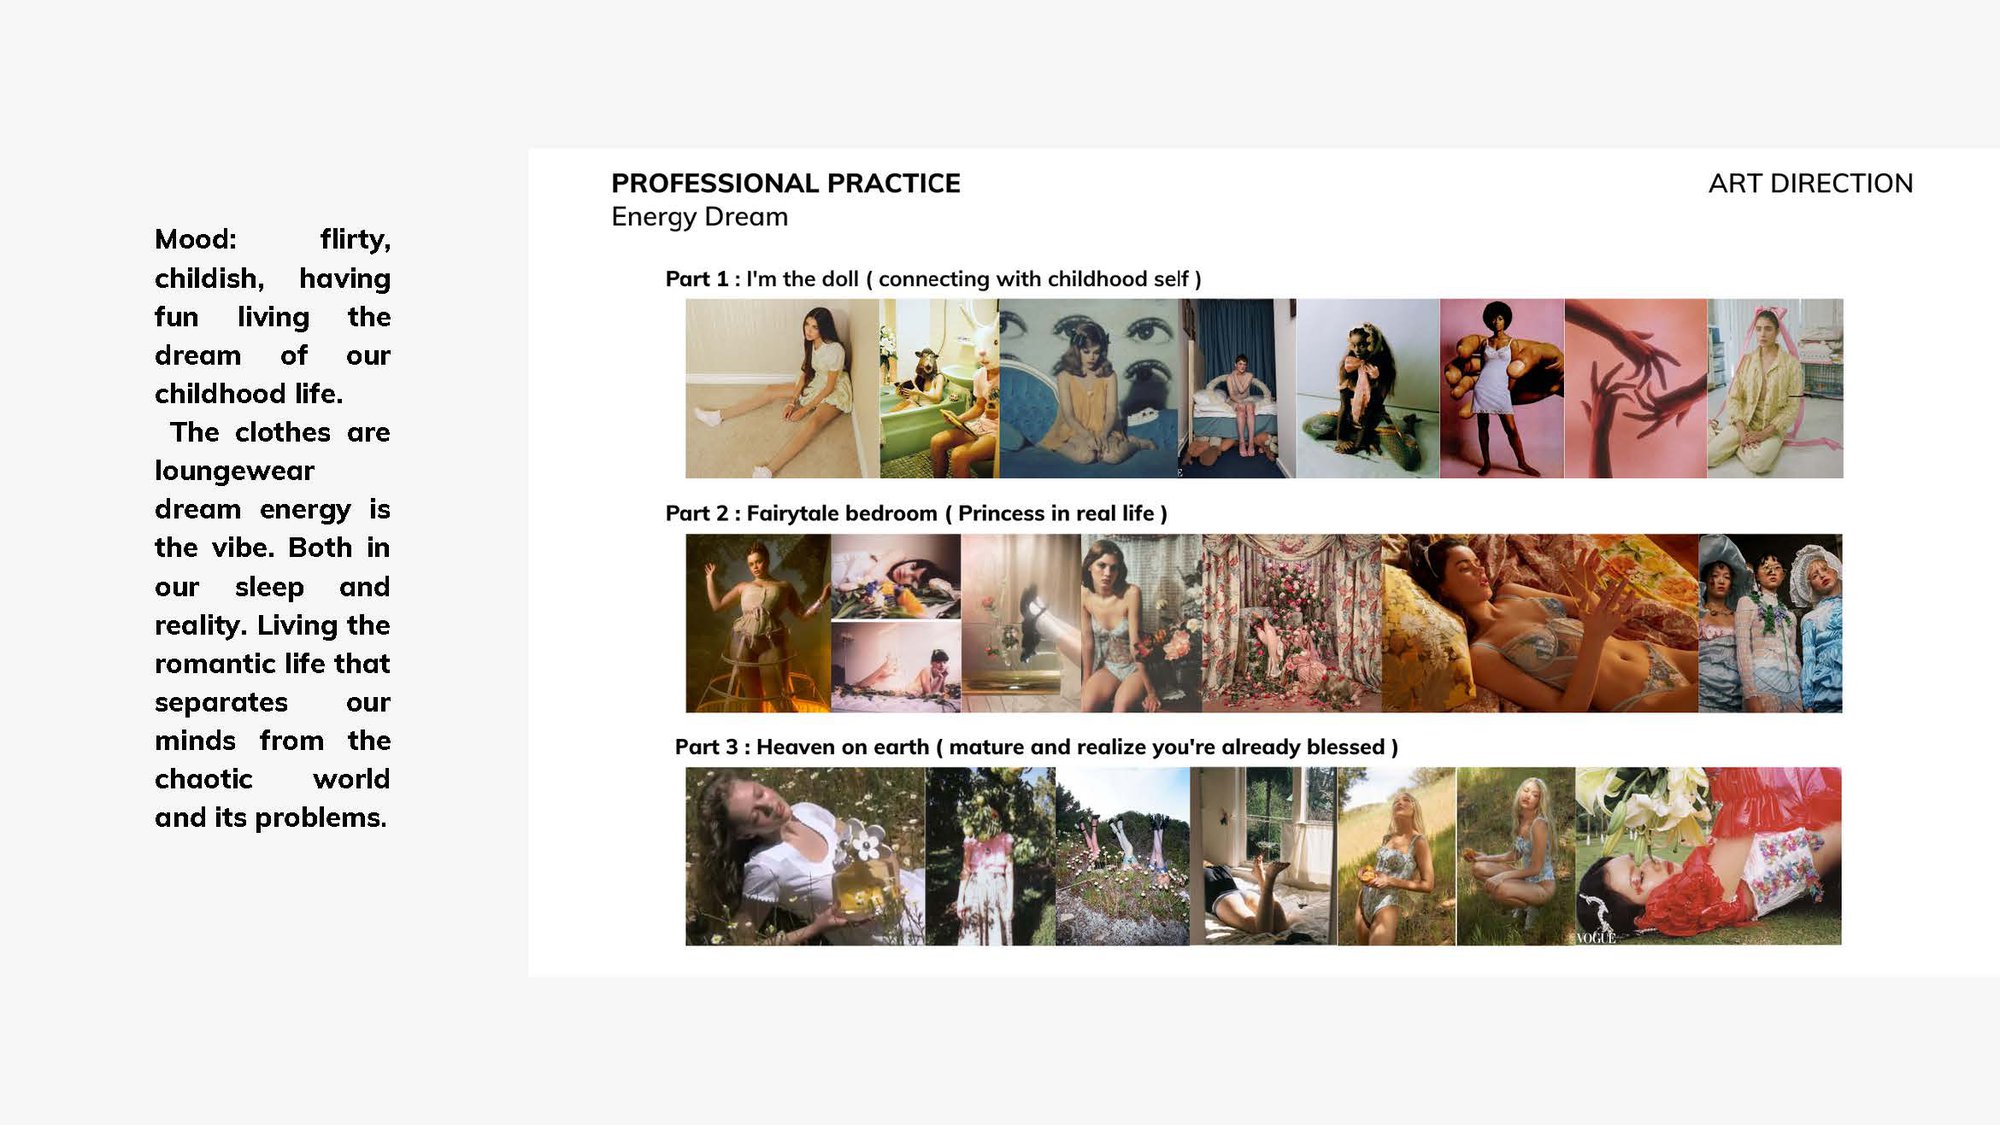
Task: Click the doll with painted eyes backdrop image
Action: tap(1089, 388)
